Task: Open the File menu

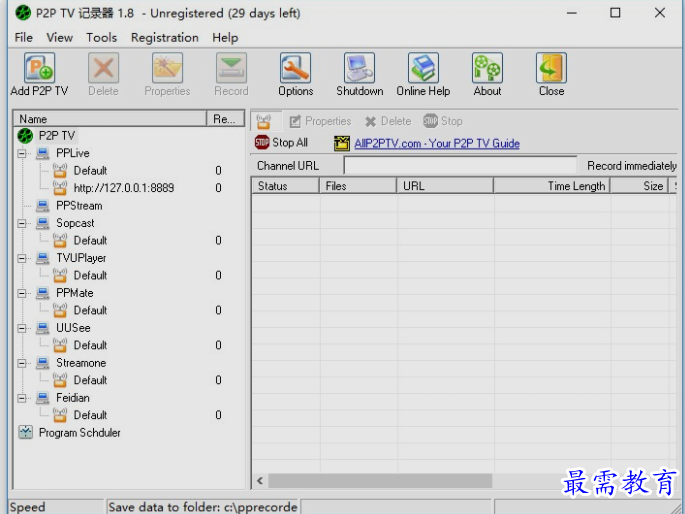Action: 24,38
